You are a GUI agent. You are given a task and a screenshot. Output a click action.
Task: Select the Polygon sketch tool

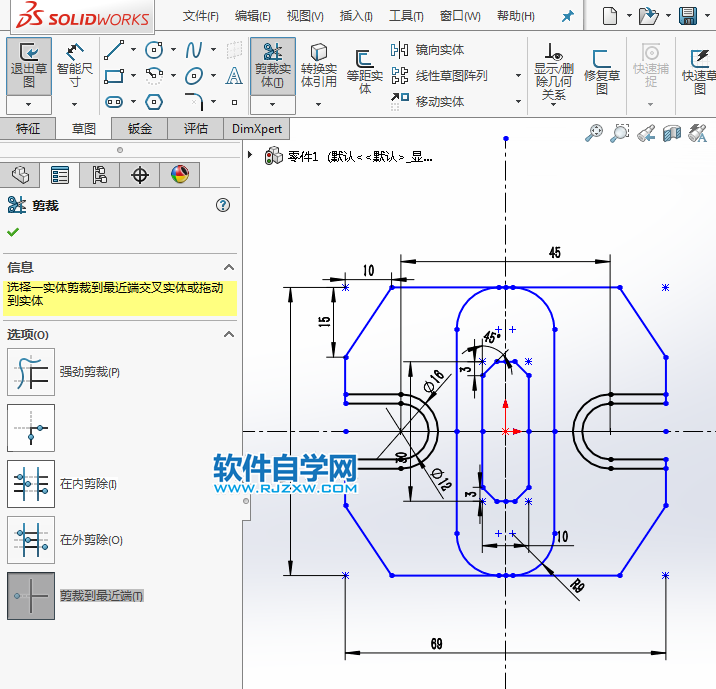coord(154,102)
